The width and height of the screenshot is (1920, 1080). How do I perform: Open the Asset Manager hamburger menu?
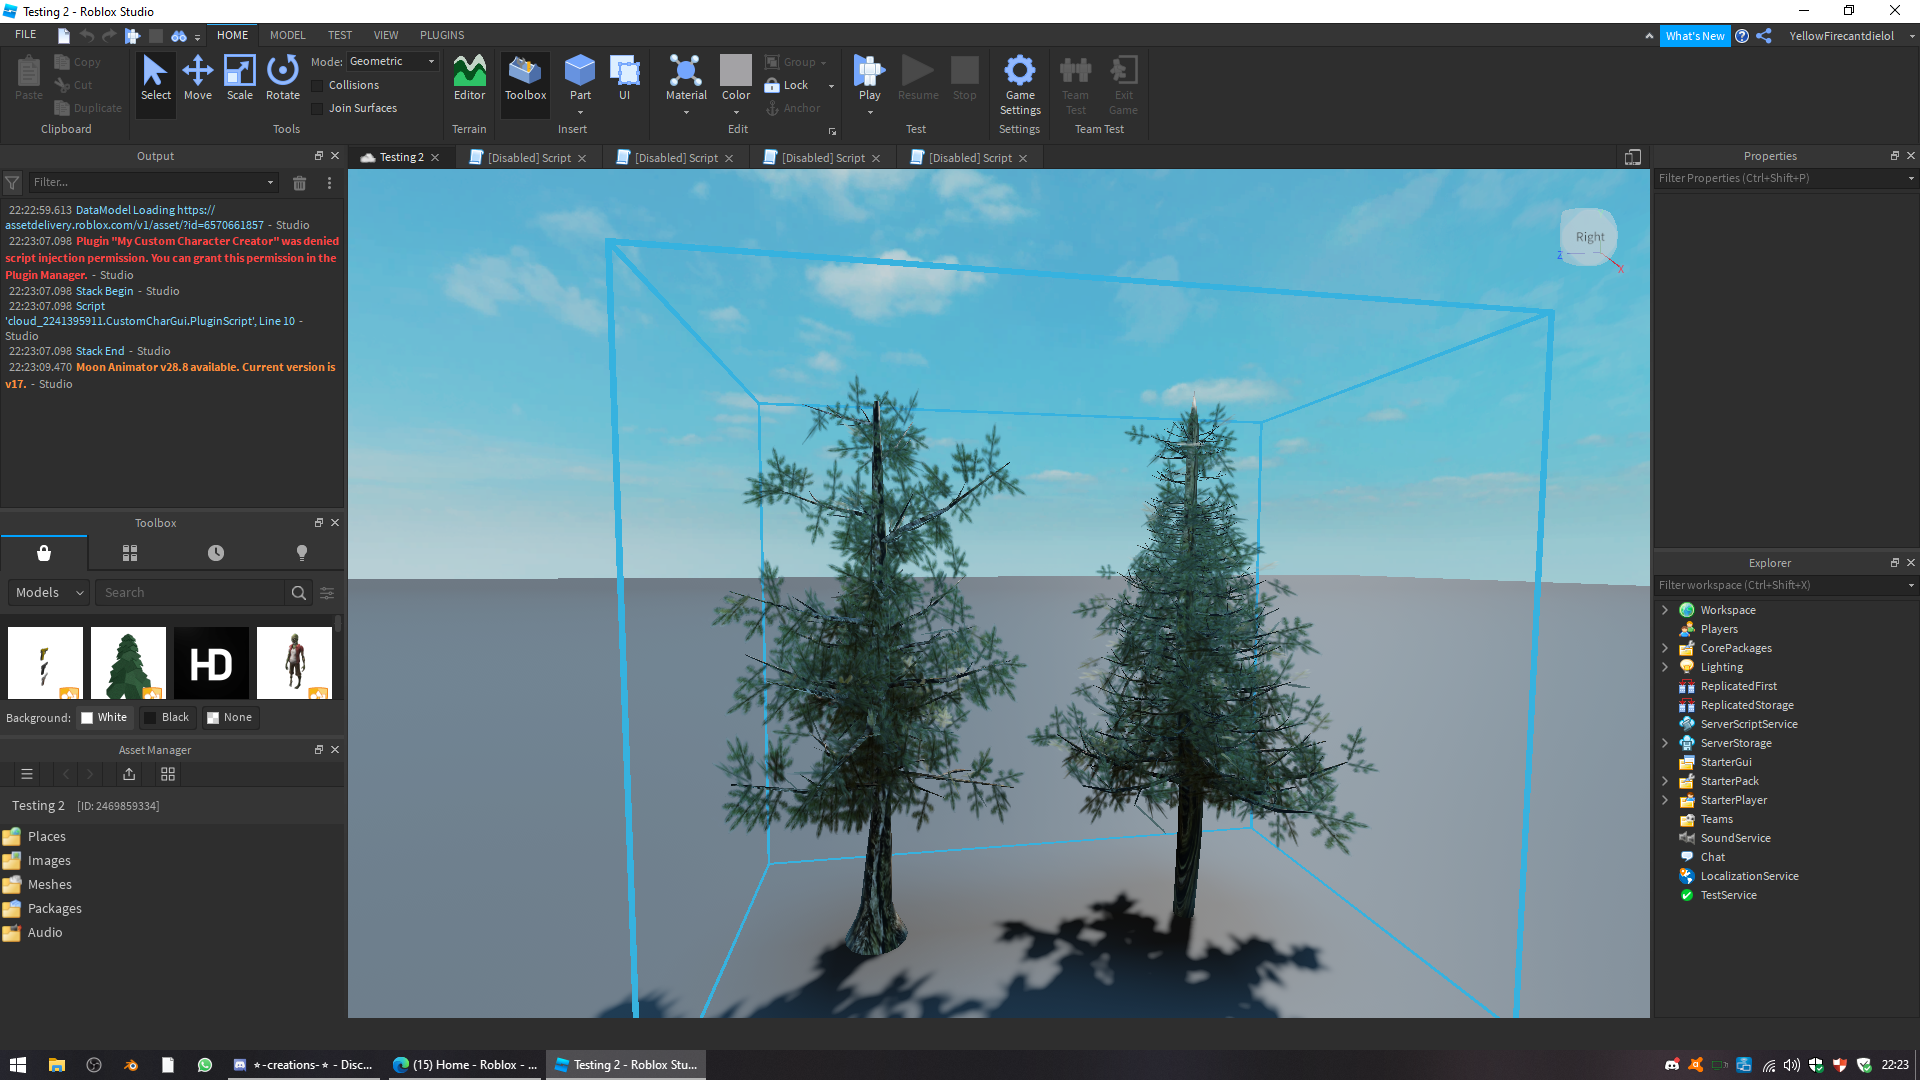tap(27, 774)
